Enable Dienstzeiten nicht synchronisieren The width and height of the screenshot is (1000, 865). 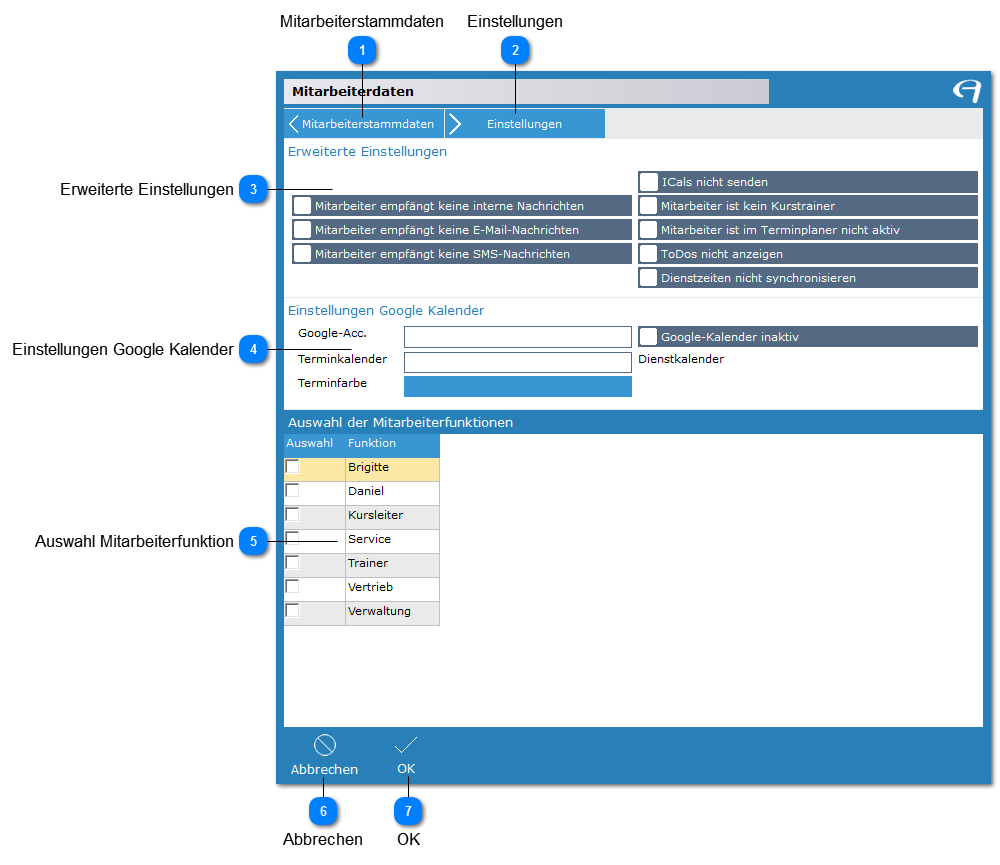(649, 278)
